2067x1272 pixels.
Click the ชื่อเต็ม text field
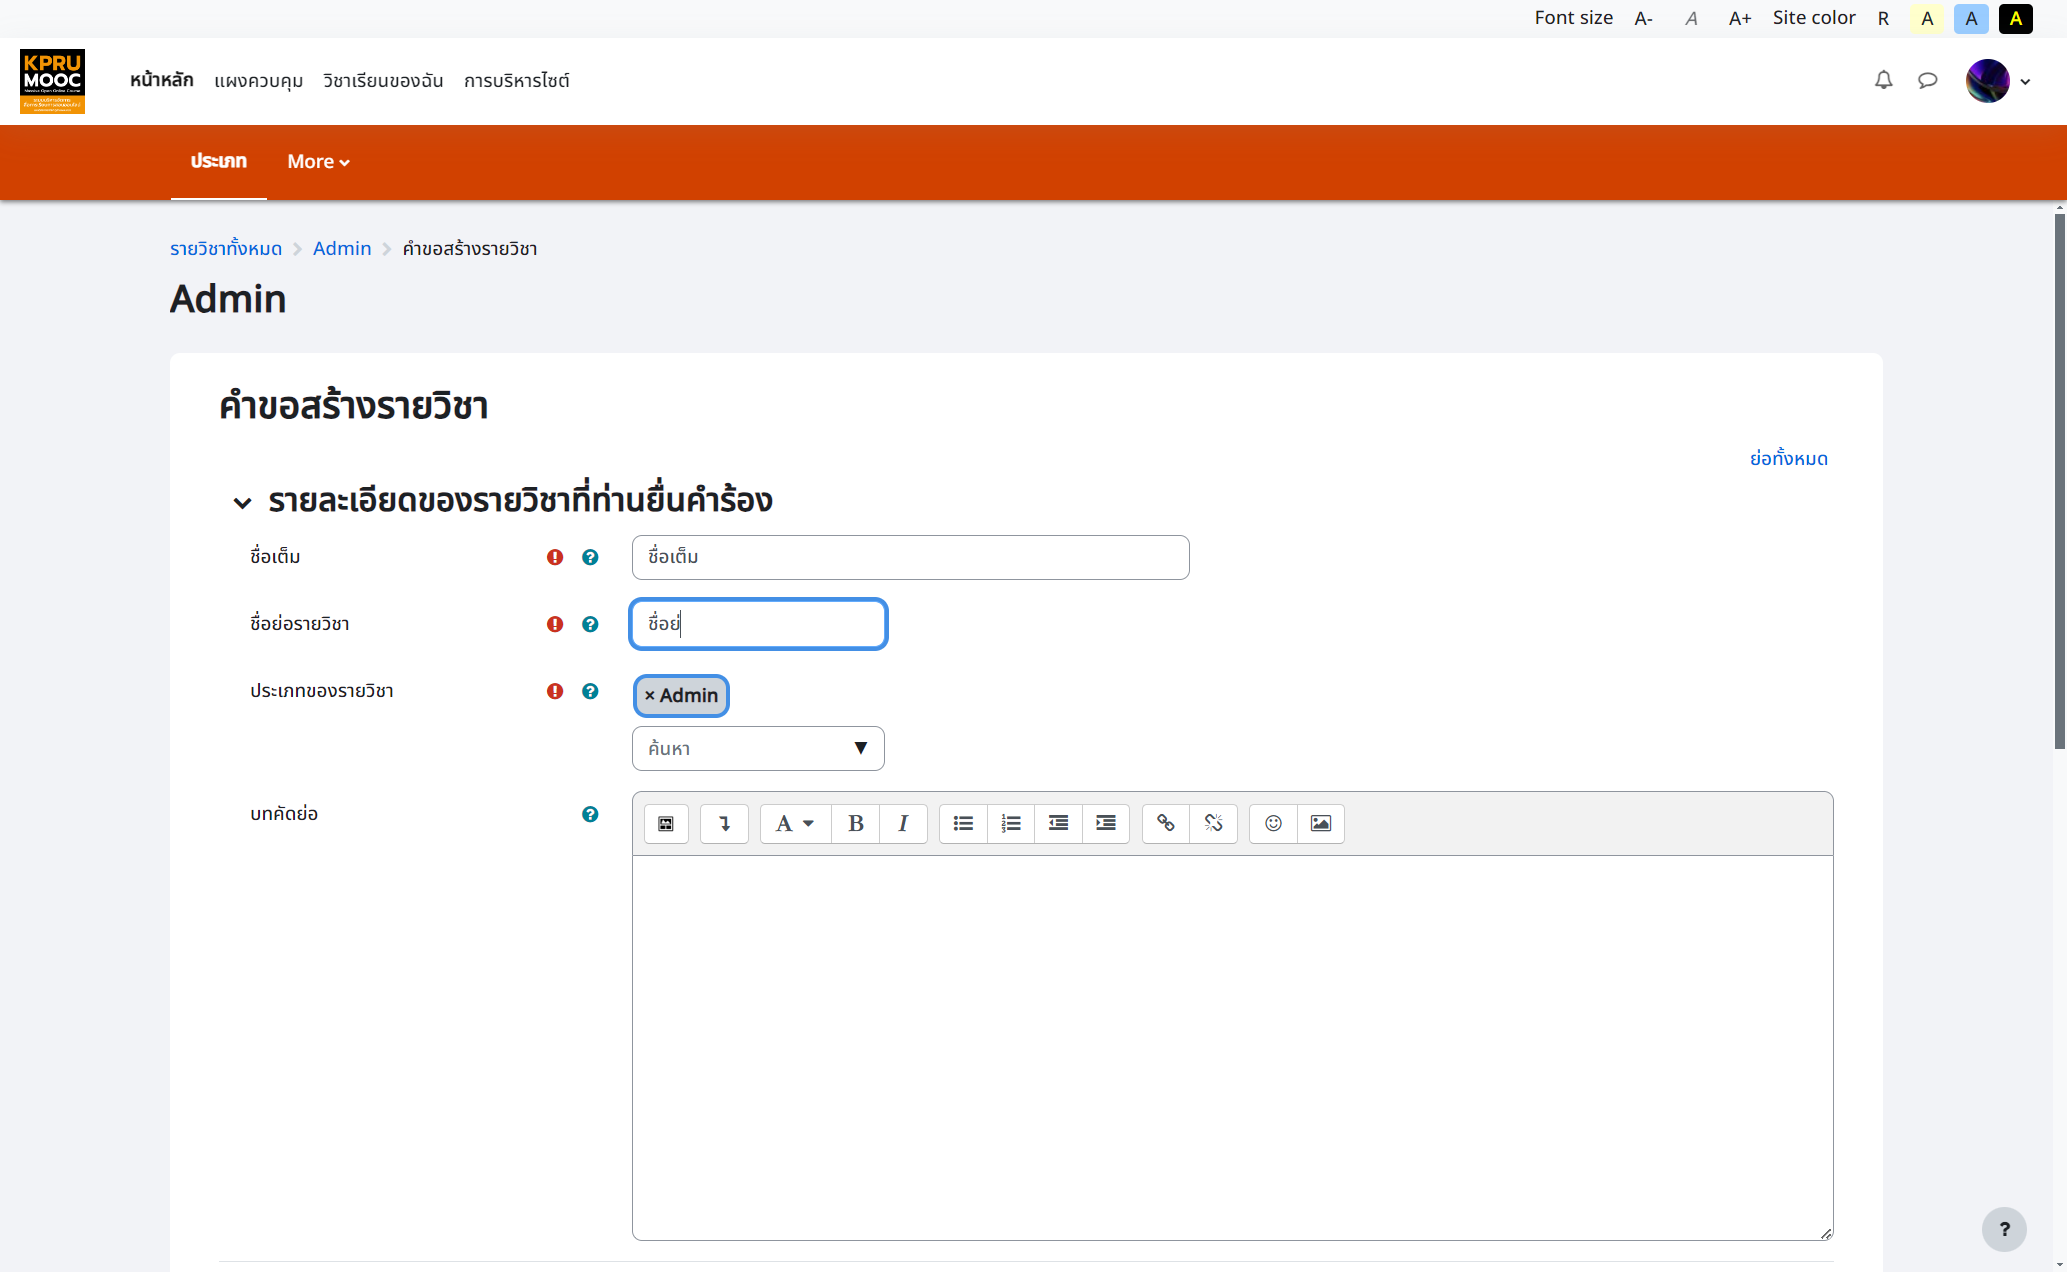pyautogui.click(x=910, y=557)
